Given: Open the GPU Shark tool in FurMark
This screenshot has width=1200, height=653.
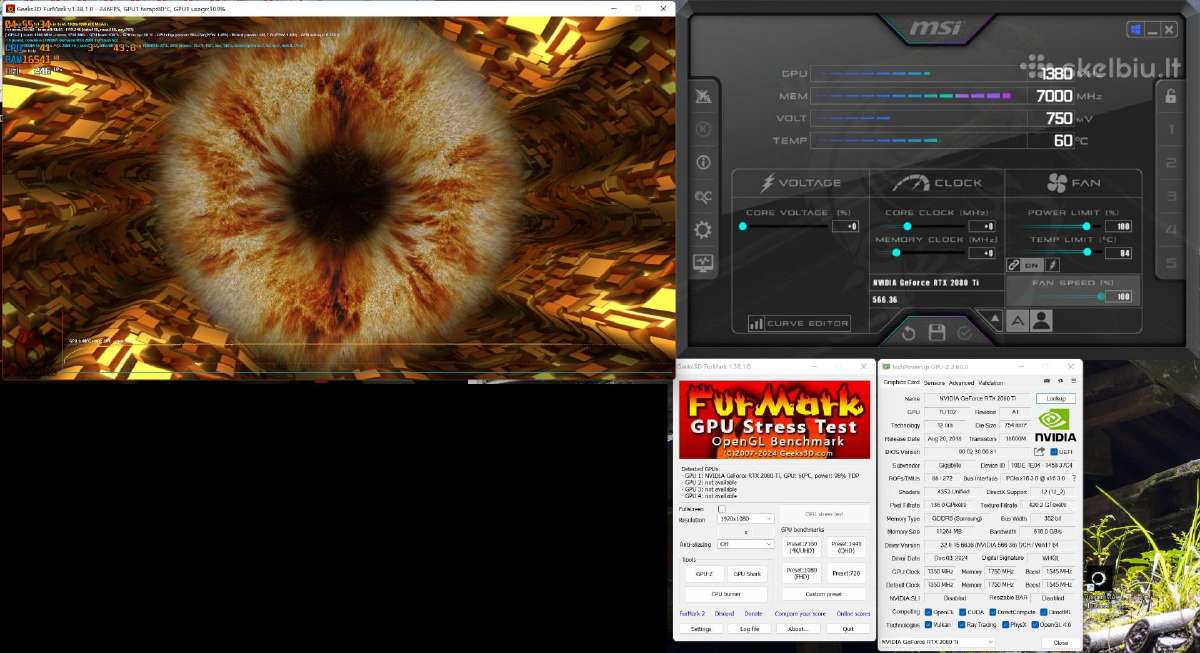Looking at the screenshot, I should 747,574.
